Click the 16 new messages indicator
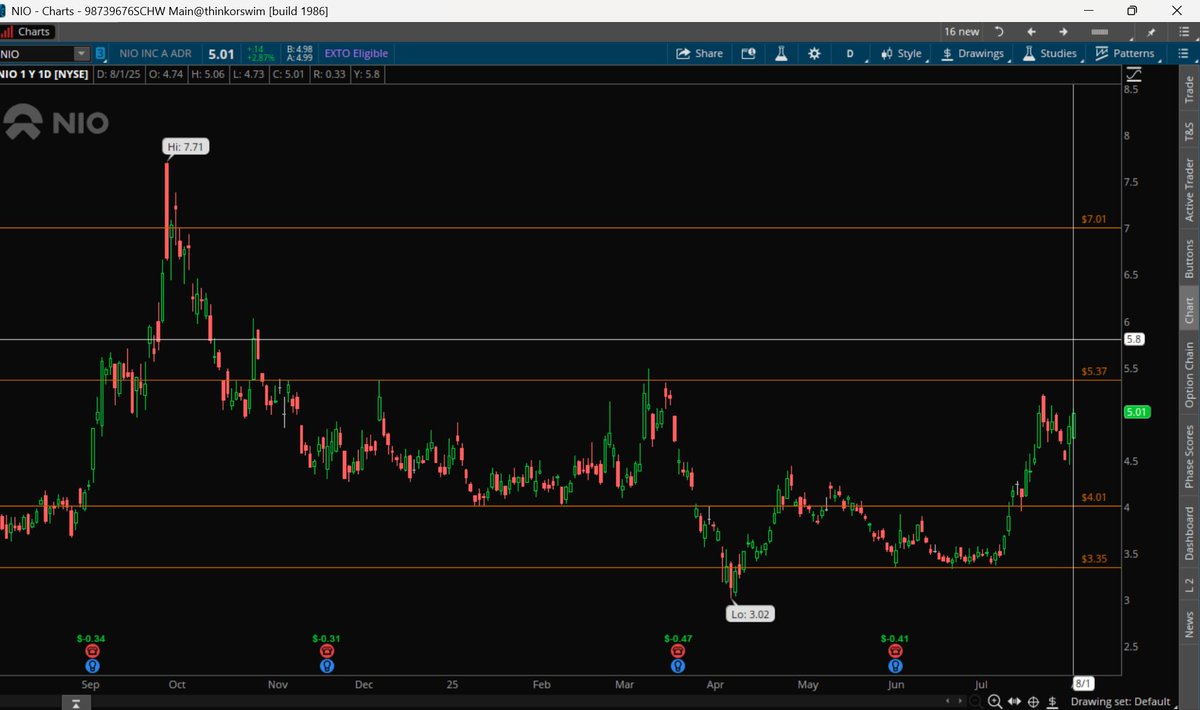This screenshot has width=1200, height=710. click(x=962, y=32)
